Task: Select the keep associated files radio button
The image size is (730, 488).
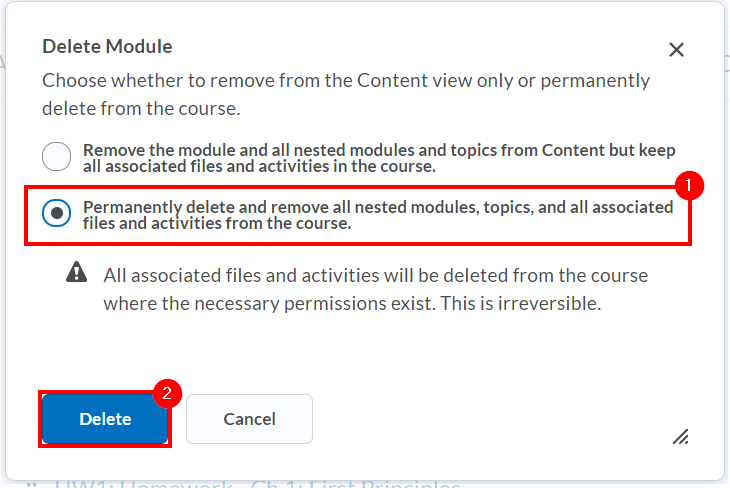Action: [x=57, y=157]
